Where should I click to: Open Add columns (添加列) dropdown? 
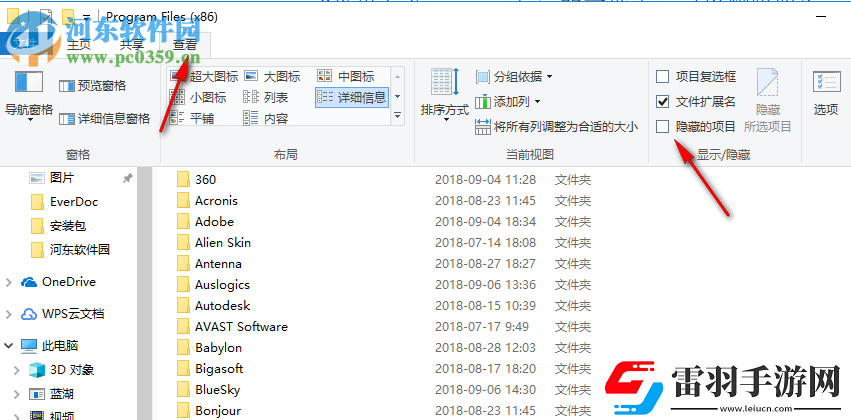click(508, 101)
